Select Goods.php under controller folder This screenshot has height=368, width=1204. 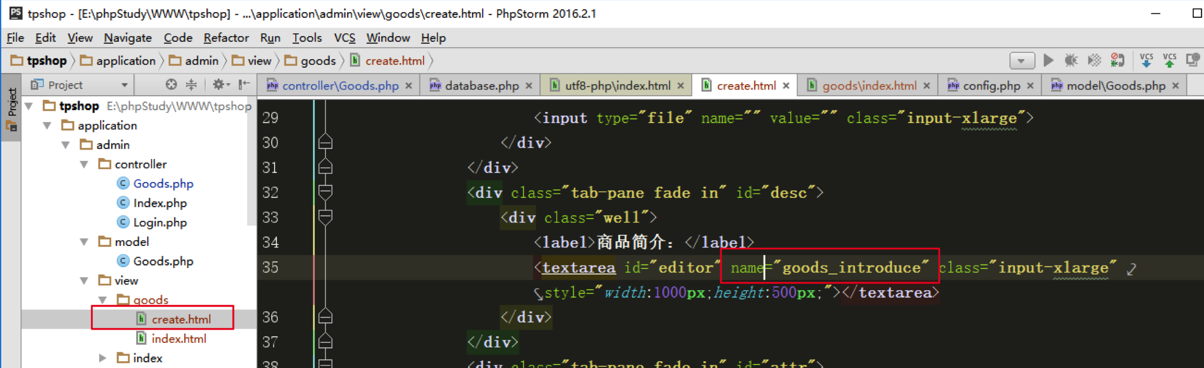pos(155,184)
